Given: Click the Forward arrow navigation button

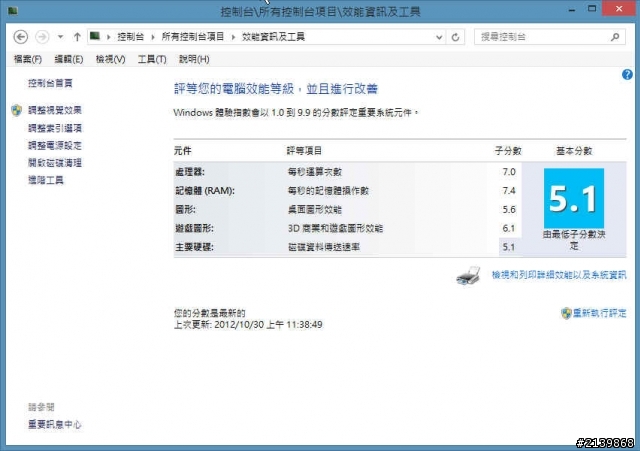Looking at the screenshot, I should pyautogui.click(x=42, y=37).
